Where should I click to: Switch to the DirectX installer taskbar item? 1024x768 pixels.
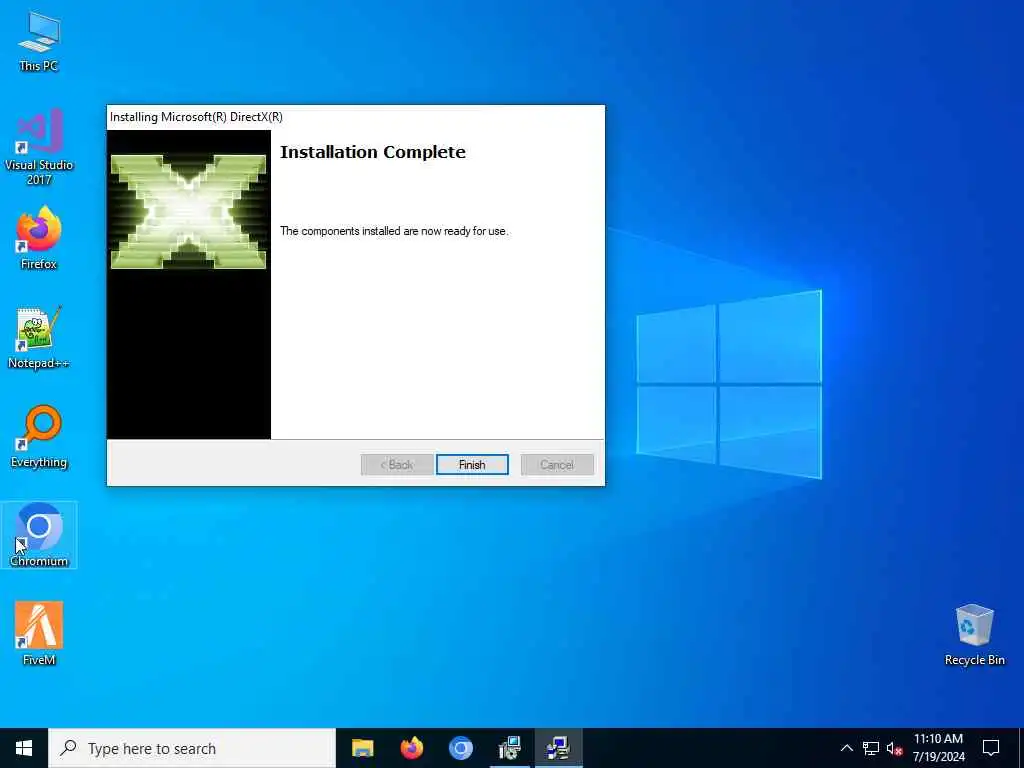coord(558,748)
